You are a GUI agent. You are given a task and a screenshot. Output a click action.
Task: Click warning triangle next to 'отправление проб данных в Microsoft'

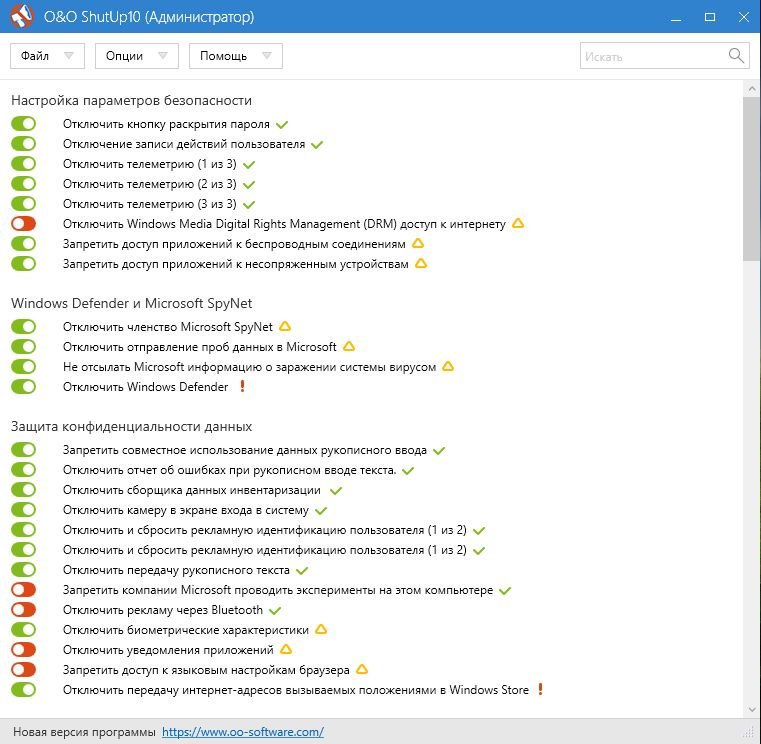[349, 346]
